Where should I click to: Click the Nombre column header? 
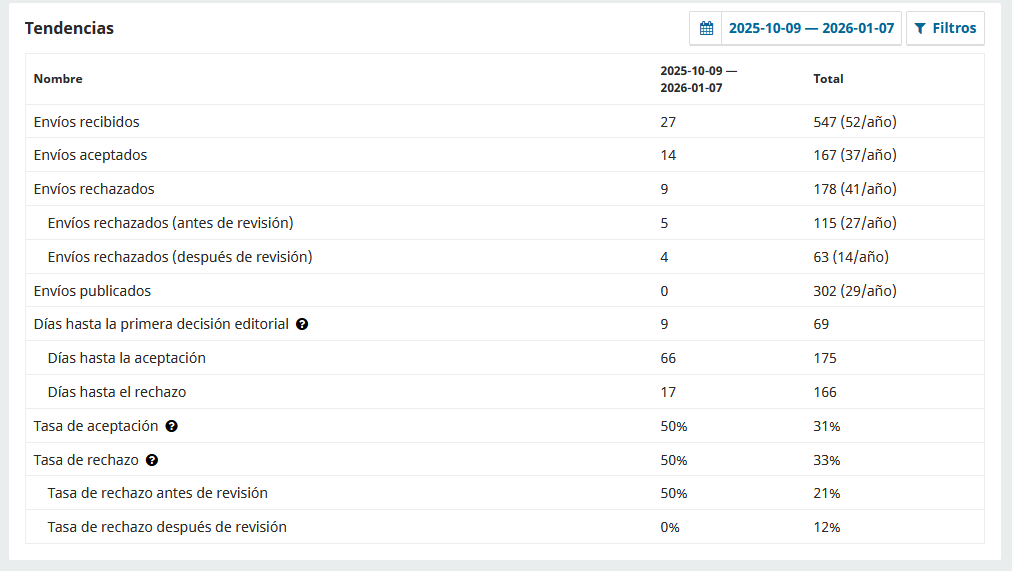coord(58,79)
